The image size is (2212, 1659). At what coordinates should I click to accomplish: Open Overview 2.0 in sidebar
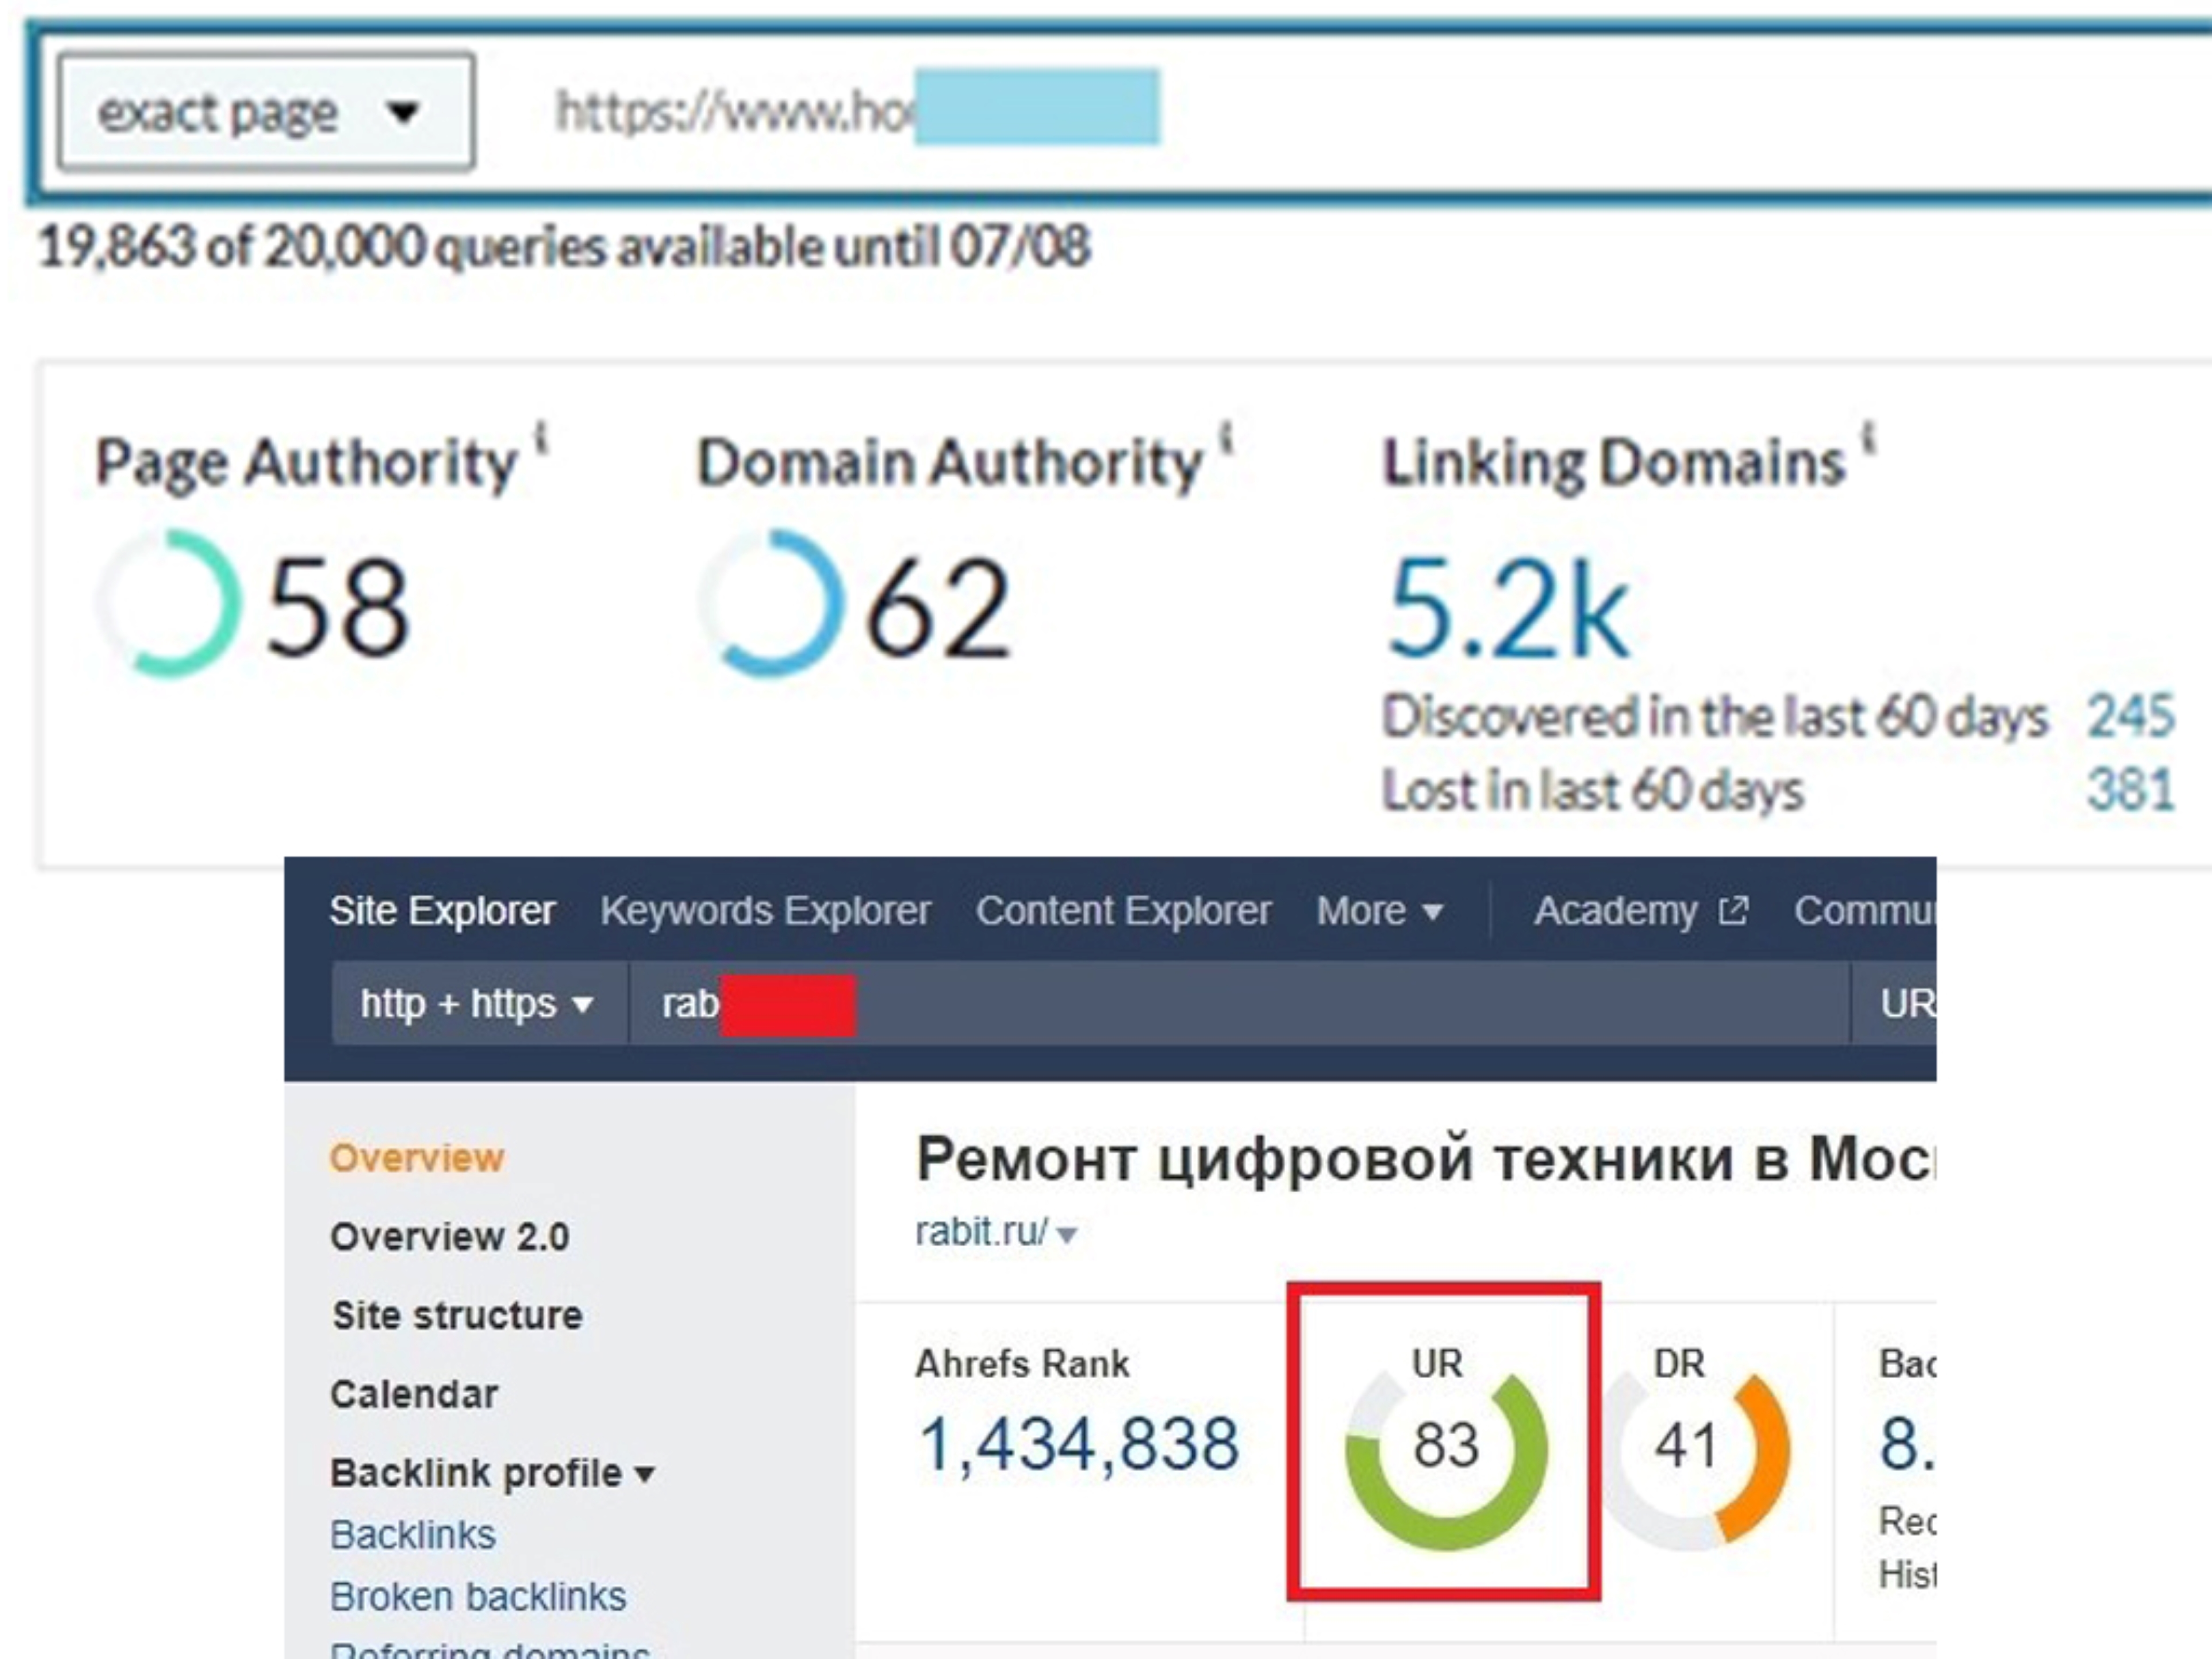pyautogui.click(x=450, y=1237)
